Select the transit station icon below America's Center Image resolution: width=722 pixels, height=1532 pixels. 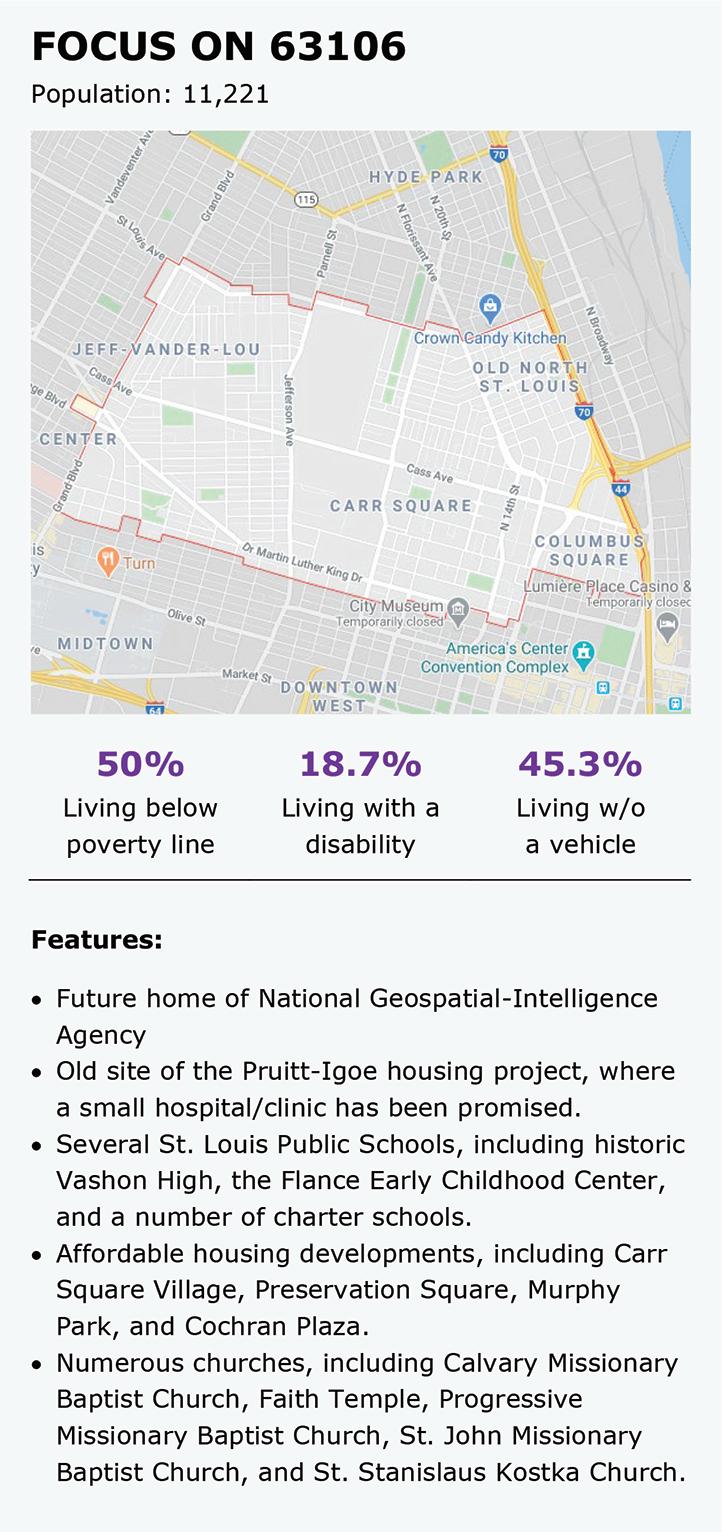[603, 688]
